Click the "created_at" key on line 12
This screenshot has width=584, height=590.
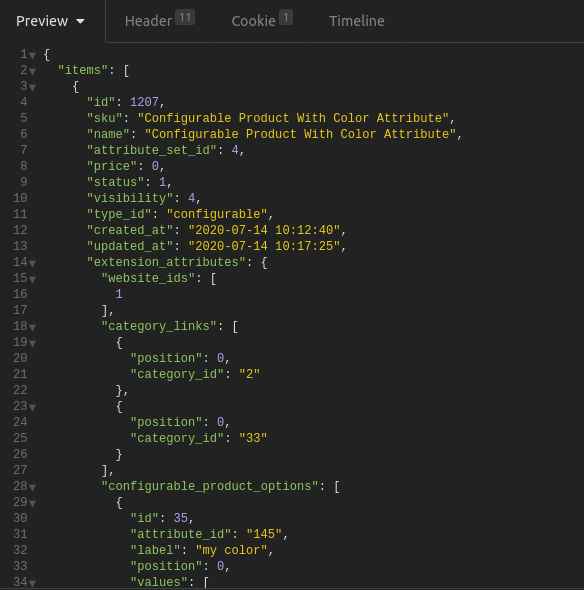pos(130,230)
